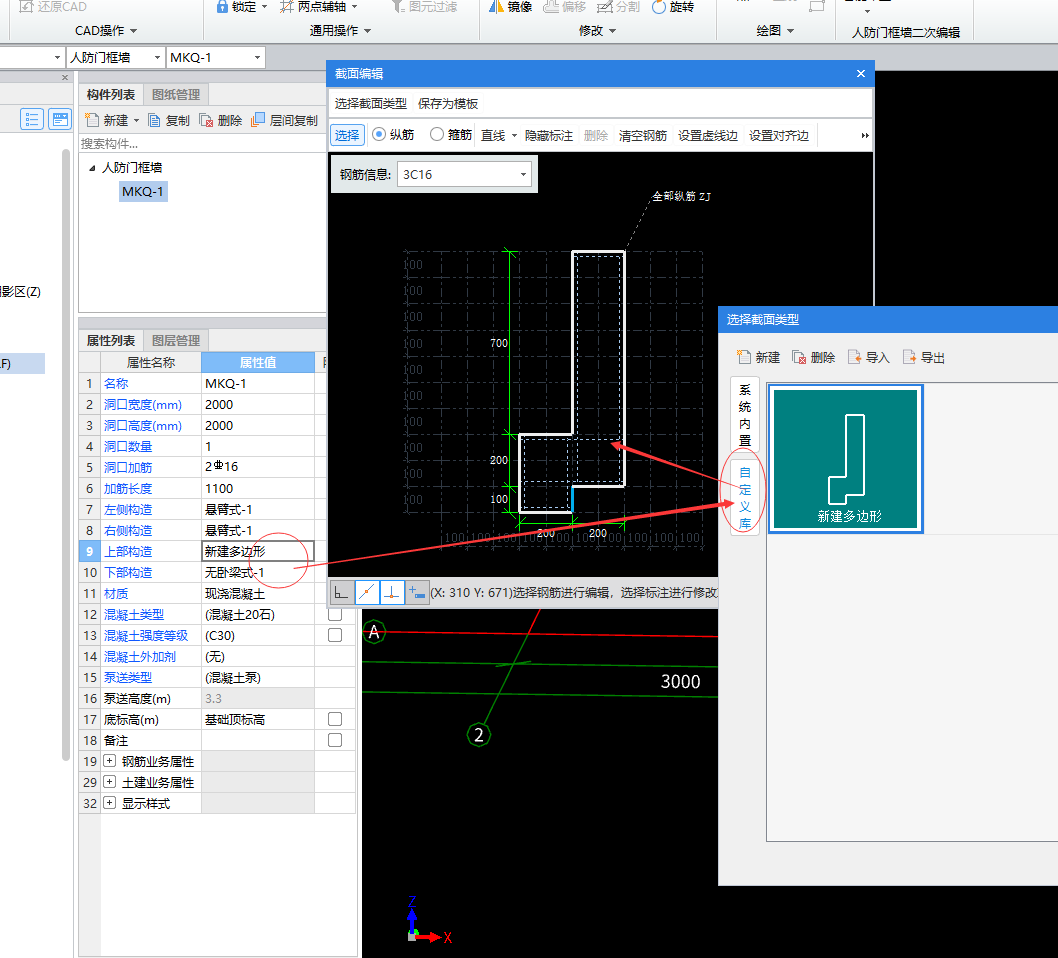Show more section editor toolbar items

(x=864, y=136)
